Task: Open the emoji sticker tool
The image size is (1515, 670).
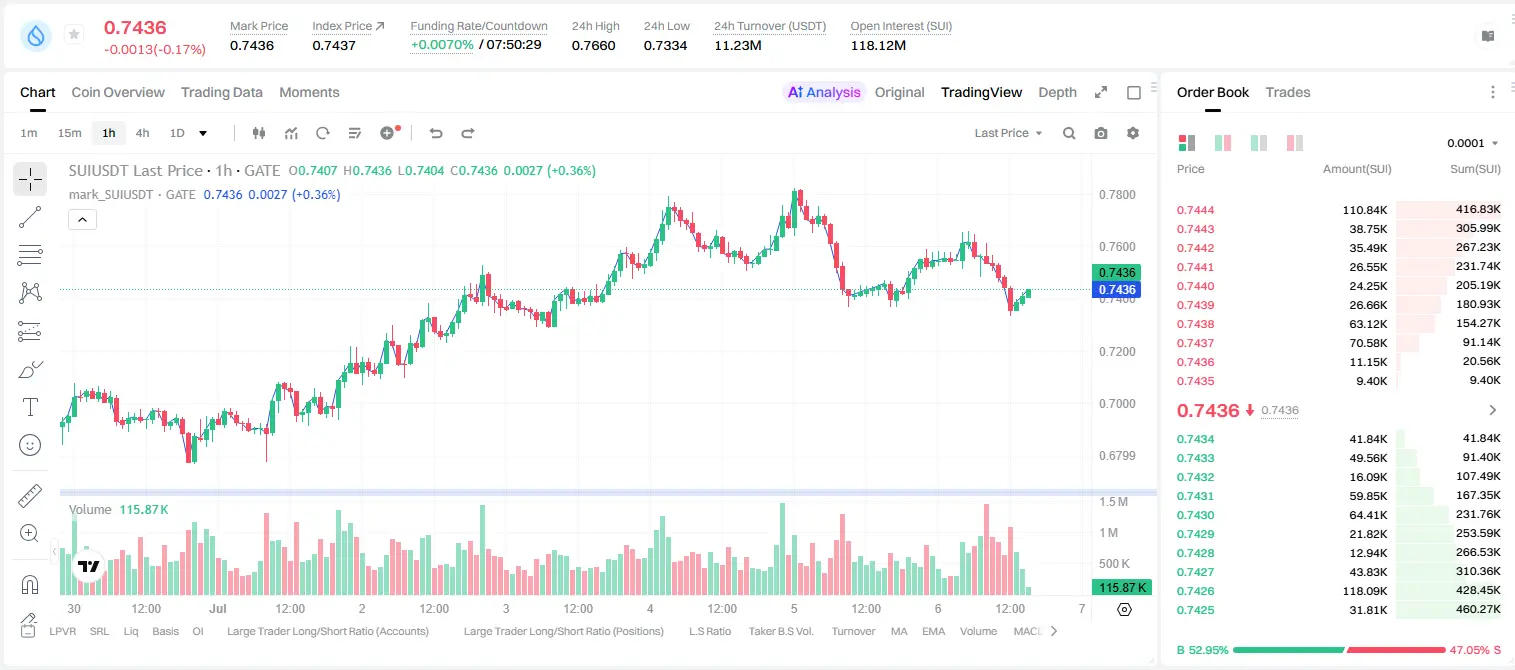Action: pos(30,445)
